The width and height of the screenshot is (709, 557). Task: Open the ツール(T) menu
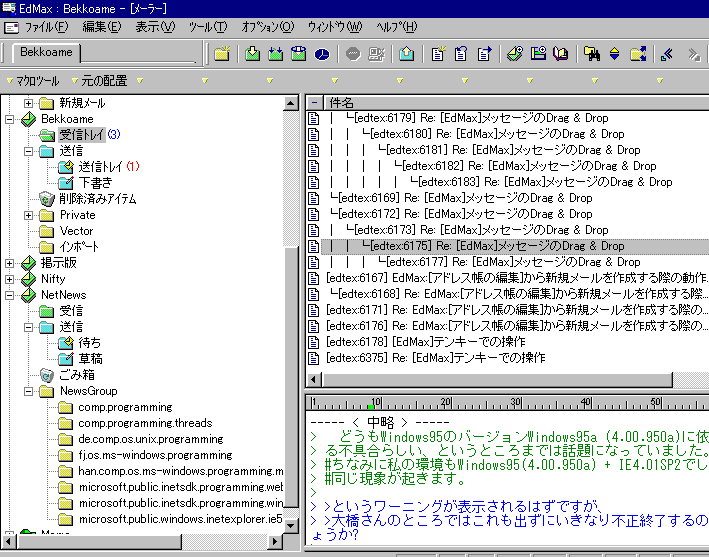click(x=208, y=27)
